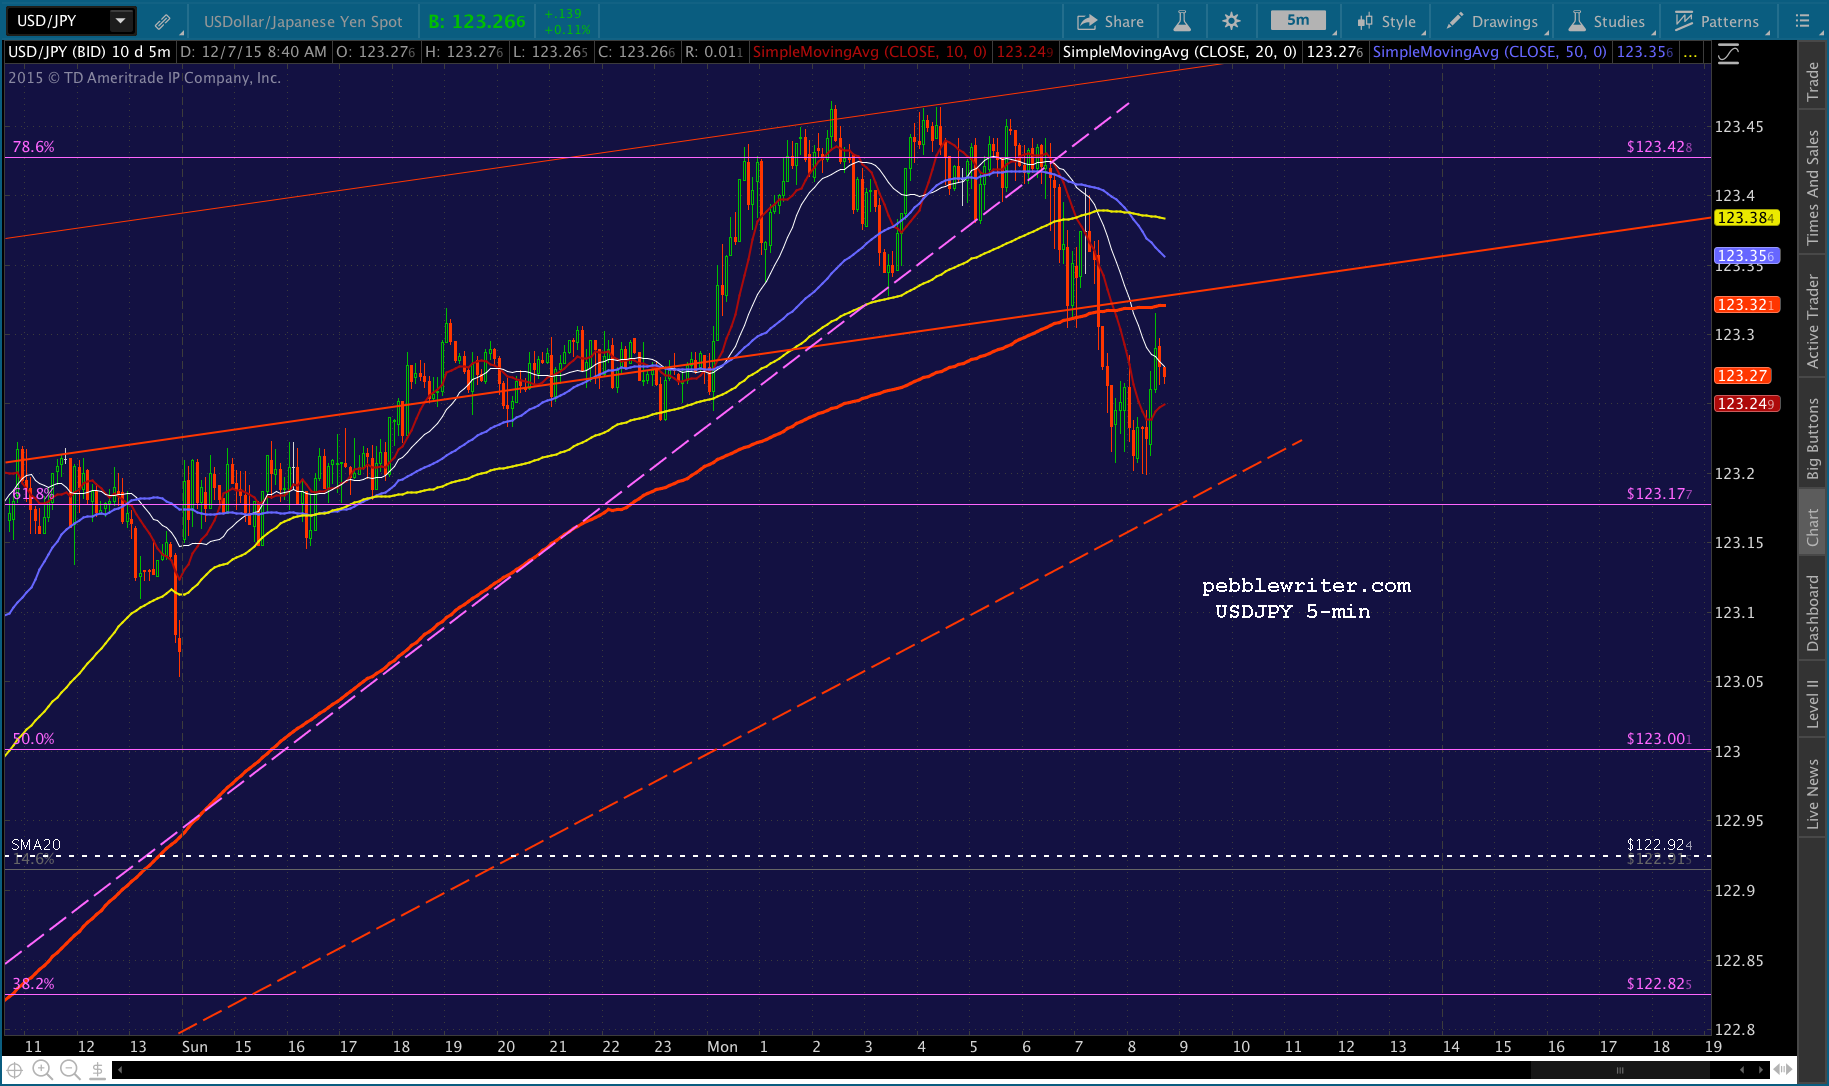Toggle the price scale curve icon
Viewport: 1829px width, 1086px height.
tap(1728, 54)
